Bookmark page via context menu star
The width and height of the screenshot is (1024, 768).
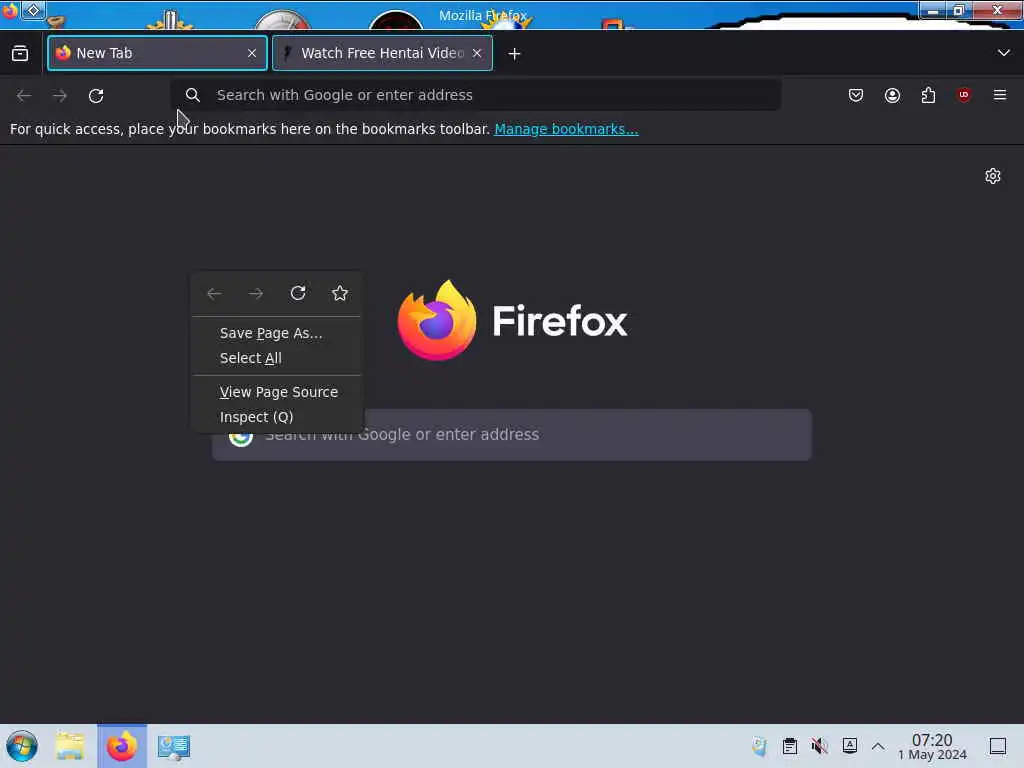(340, 293)
